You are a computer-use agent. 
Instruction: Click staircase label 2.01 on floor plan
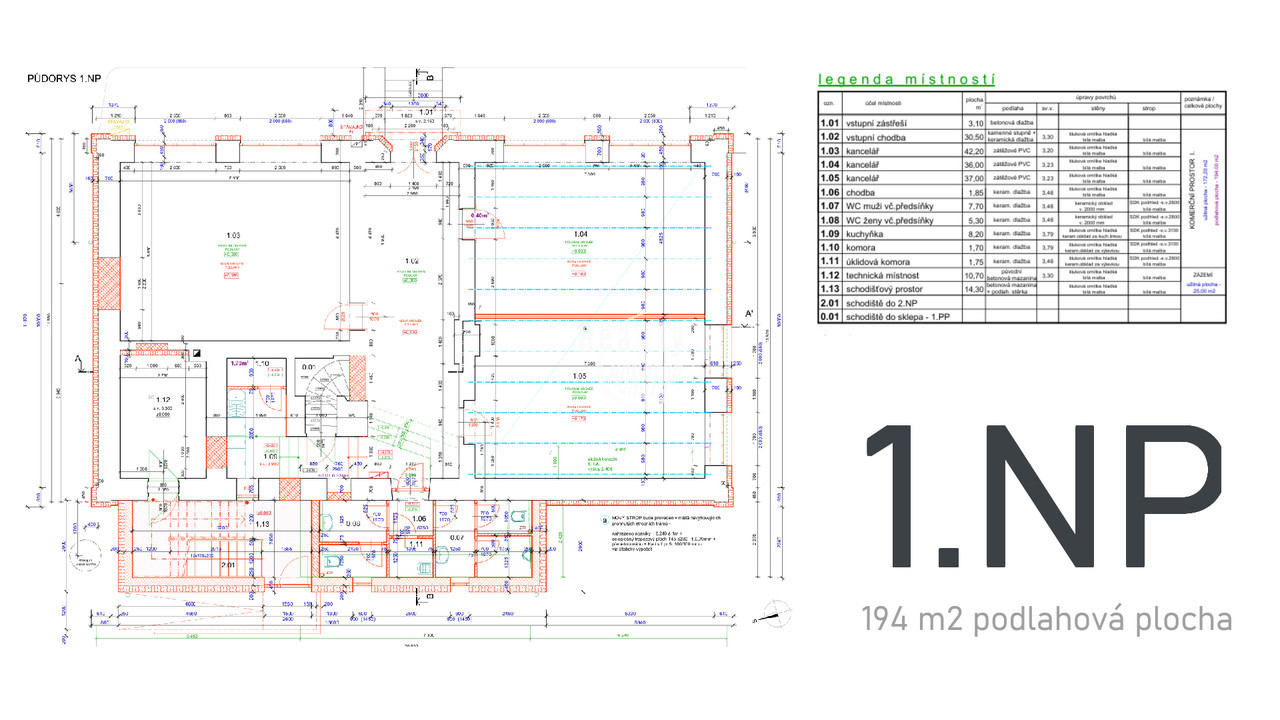pos(228,564)
